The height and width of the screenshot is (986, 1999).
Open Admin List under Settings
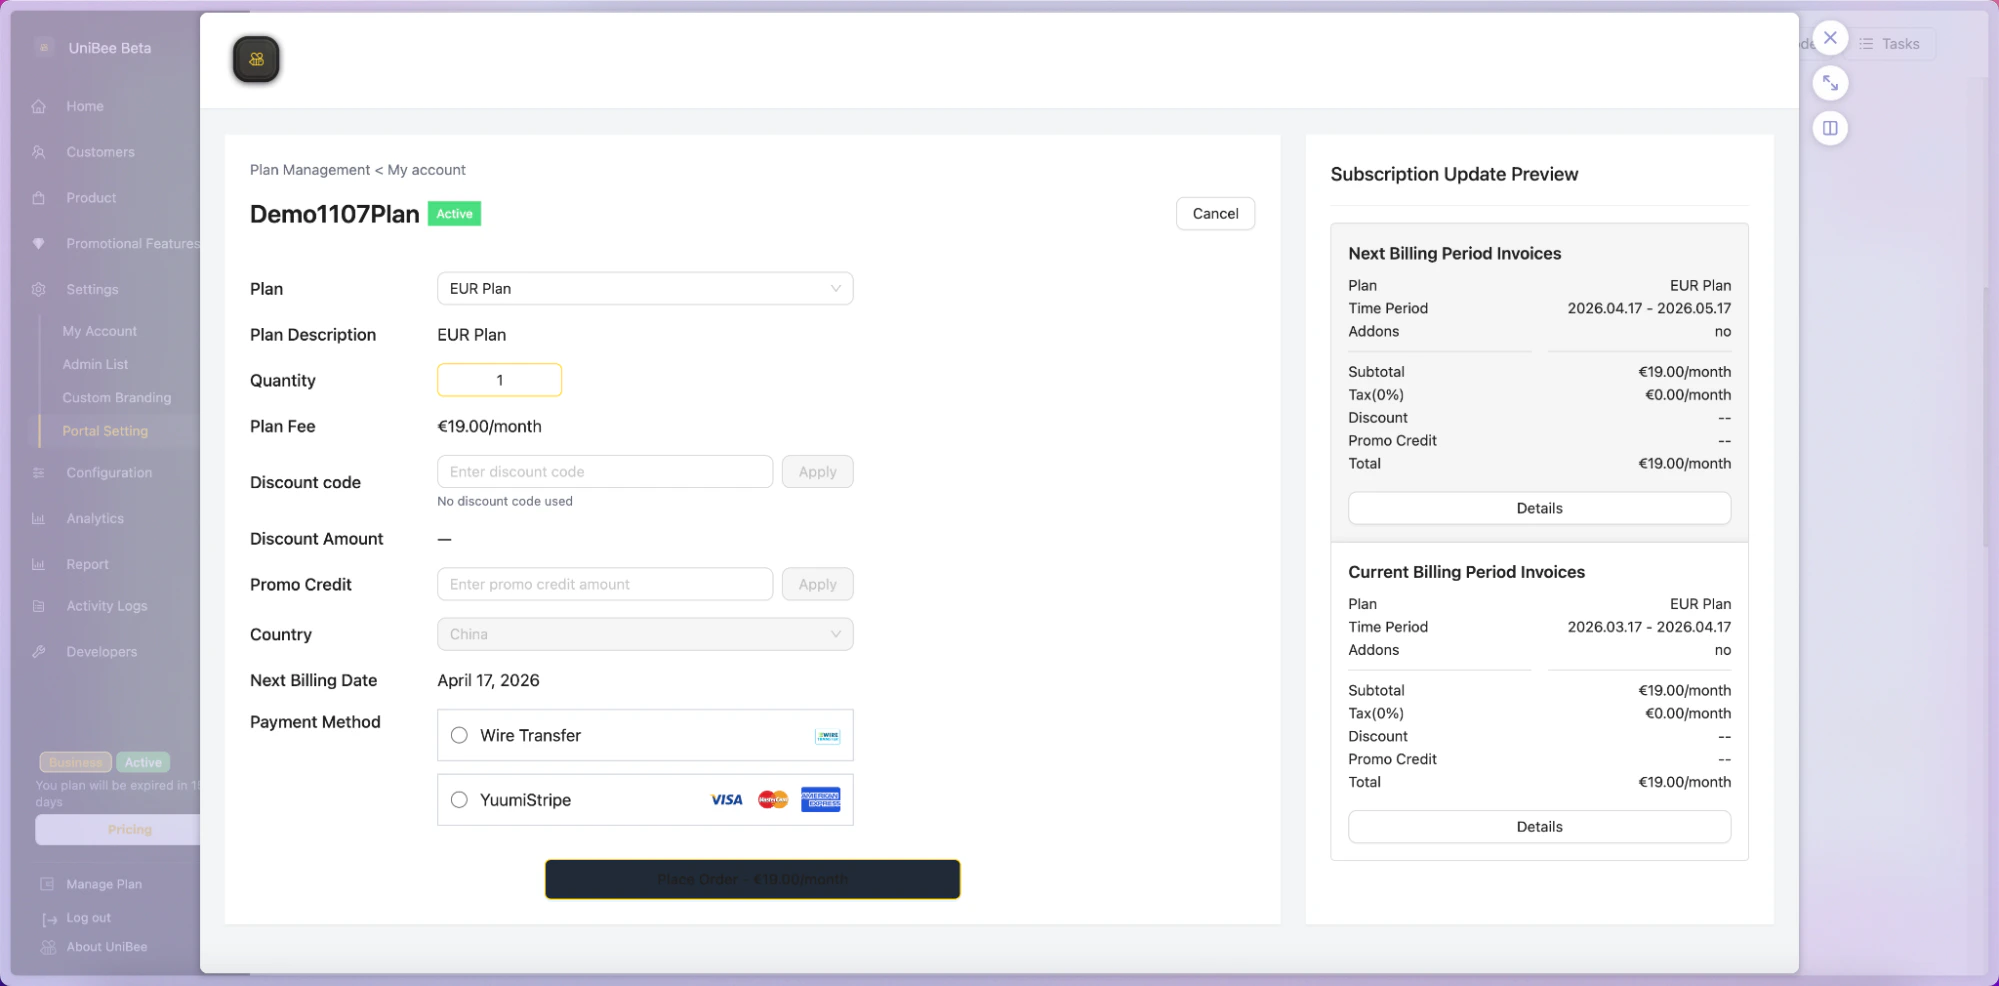coord(95,364)
